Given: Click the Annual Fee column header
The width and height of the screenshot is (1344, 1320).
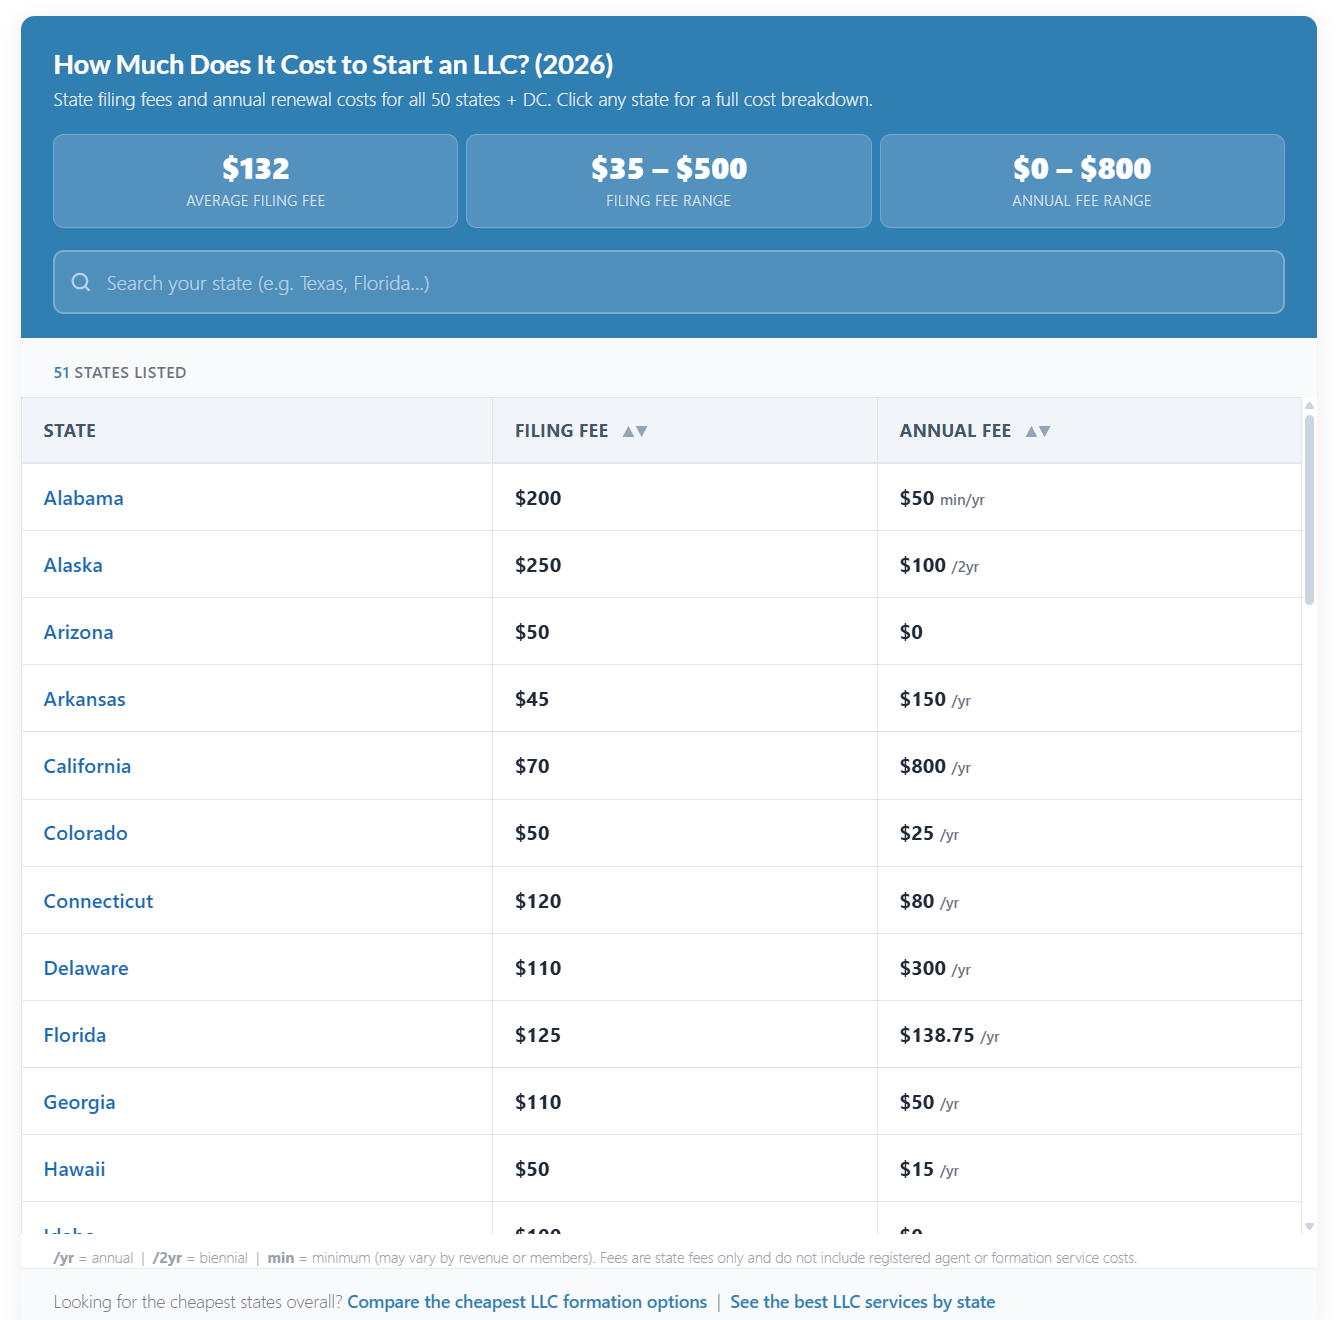Looking at the screenshot, I should click(955, 431).
